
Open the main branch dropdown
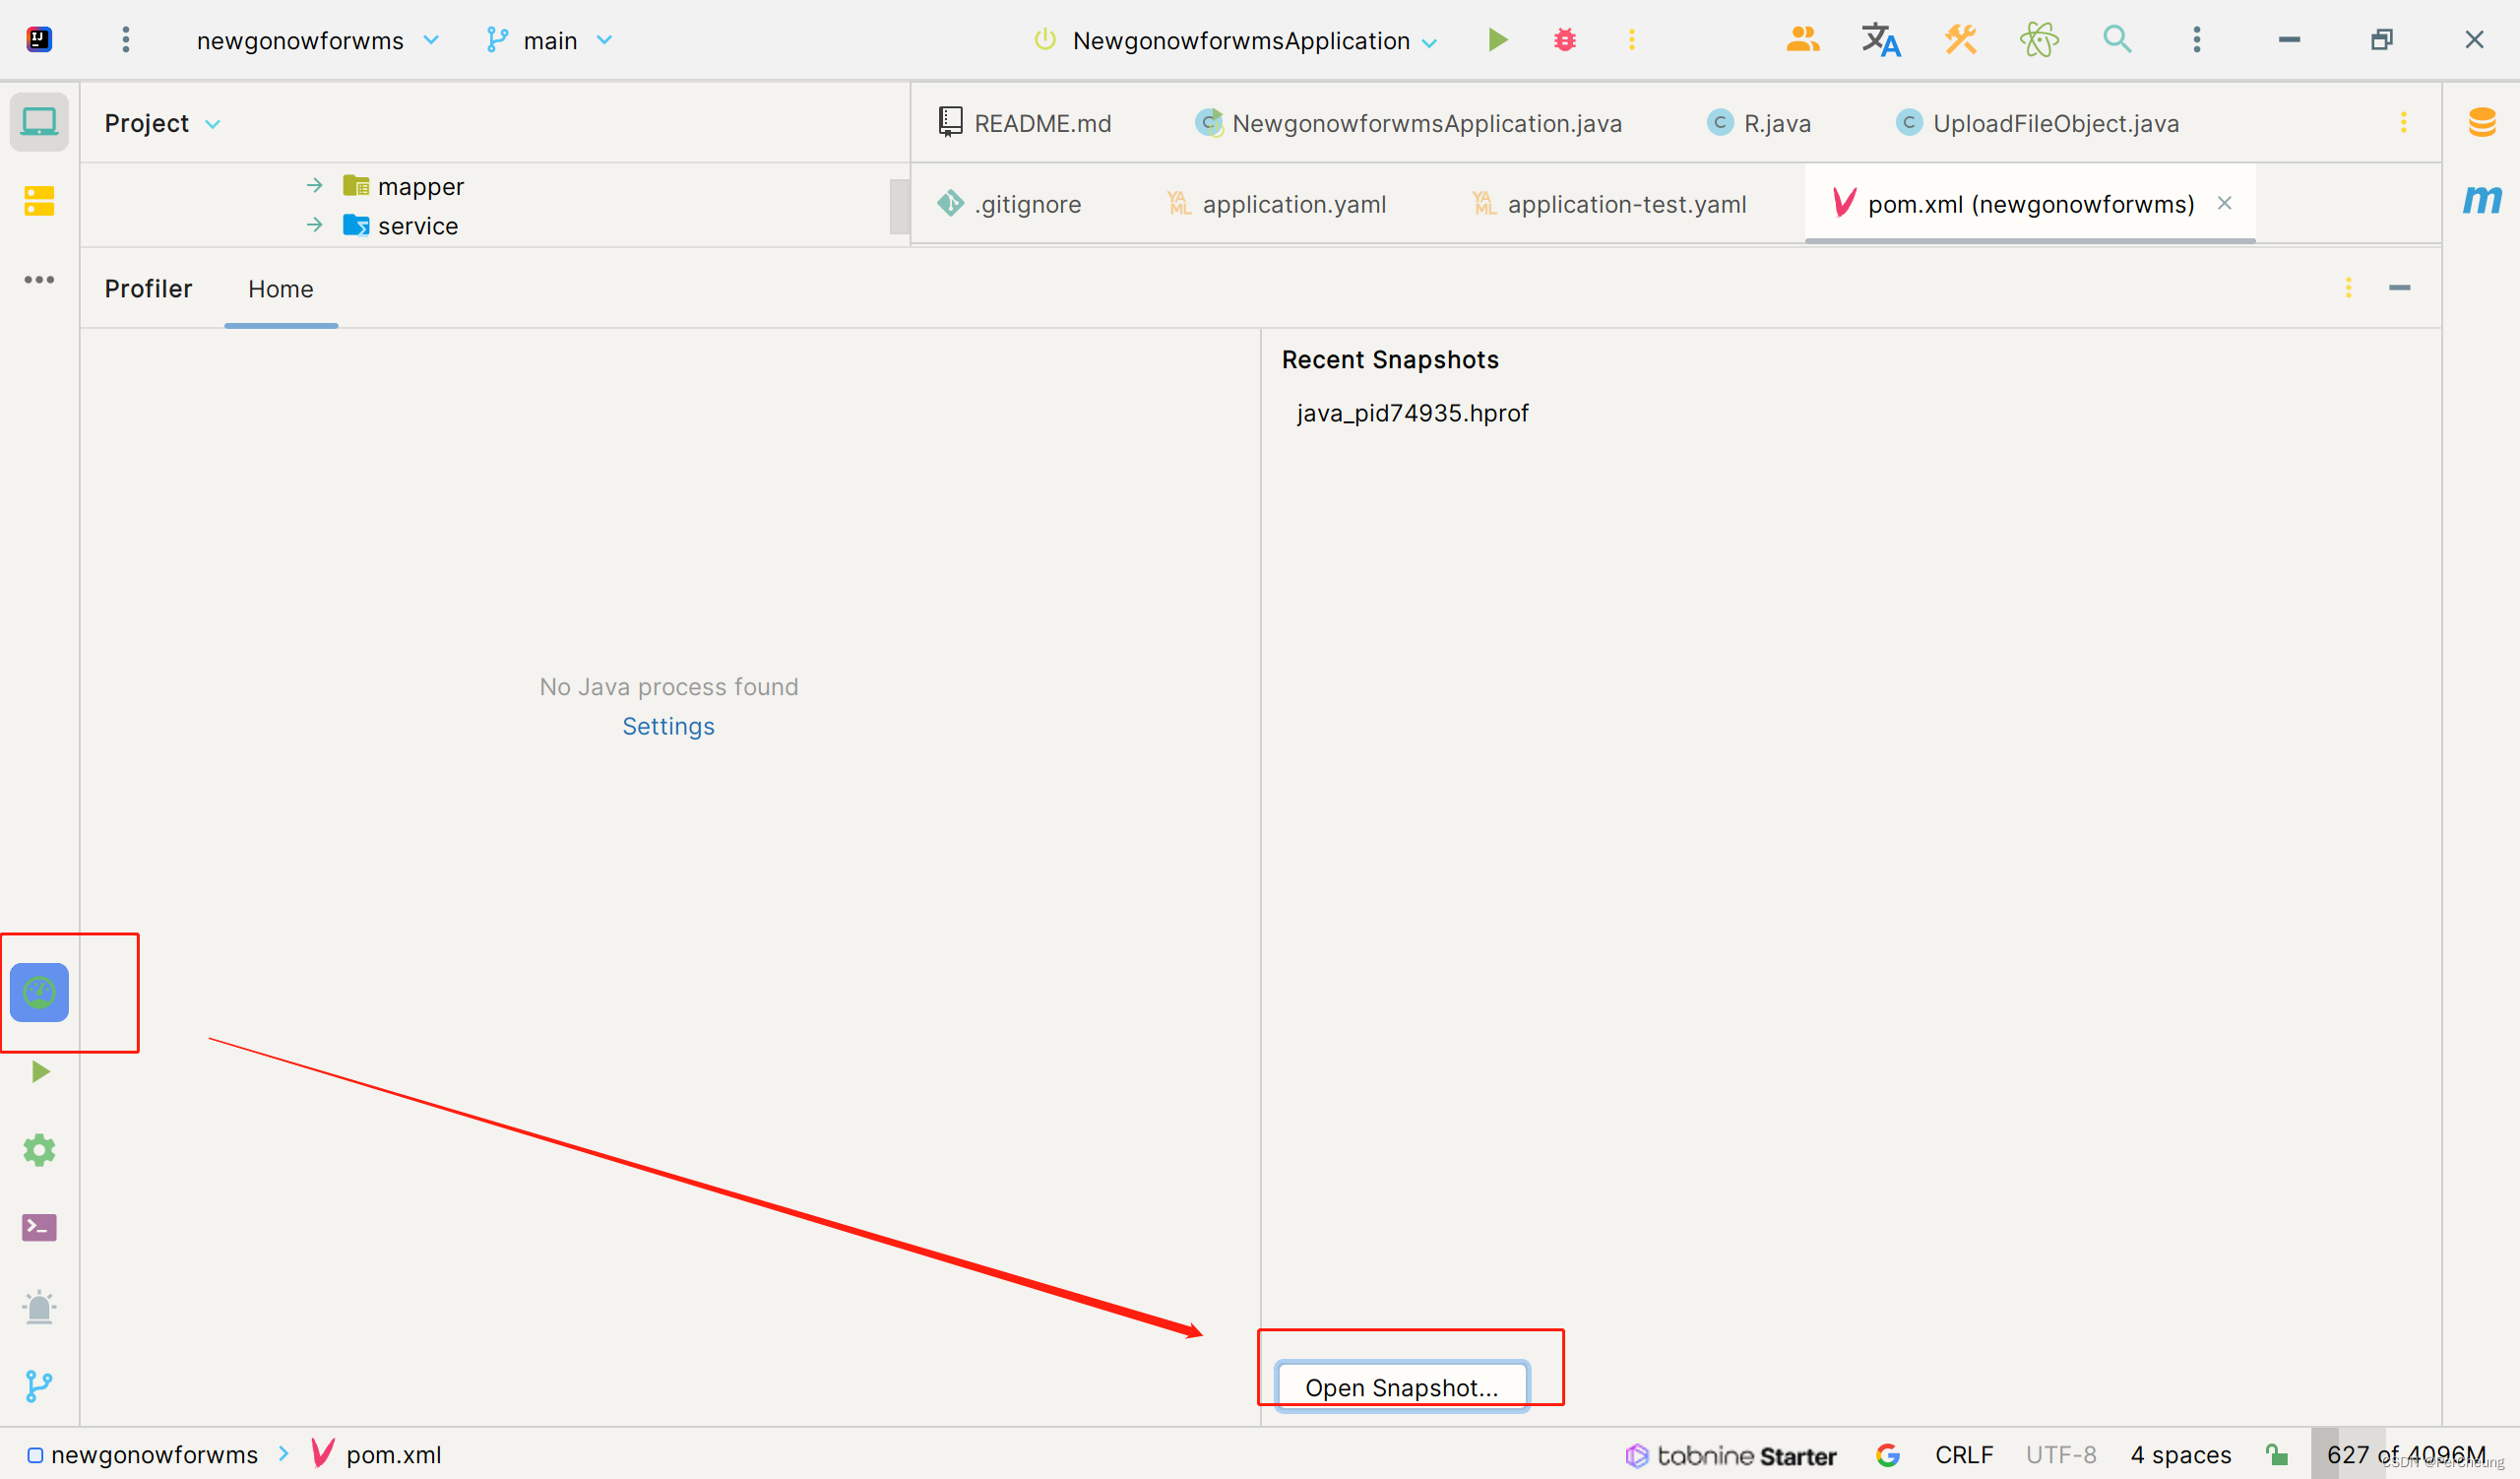tap(549, 40)
